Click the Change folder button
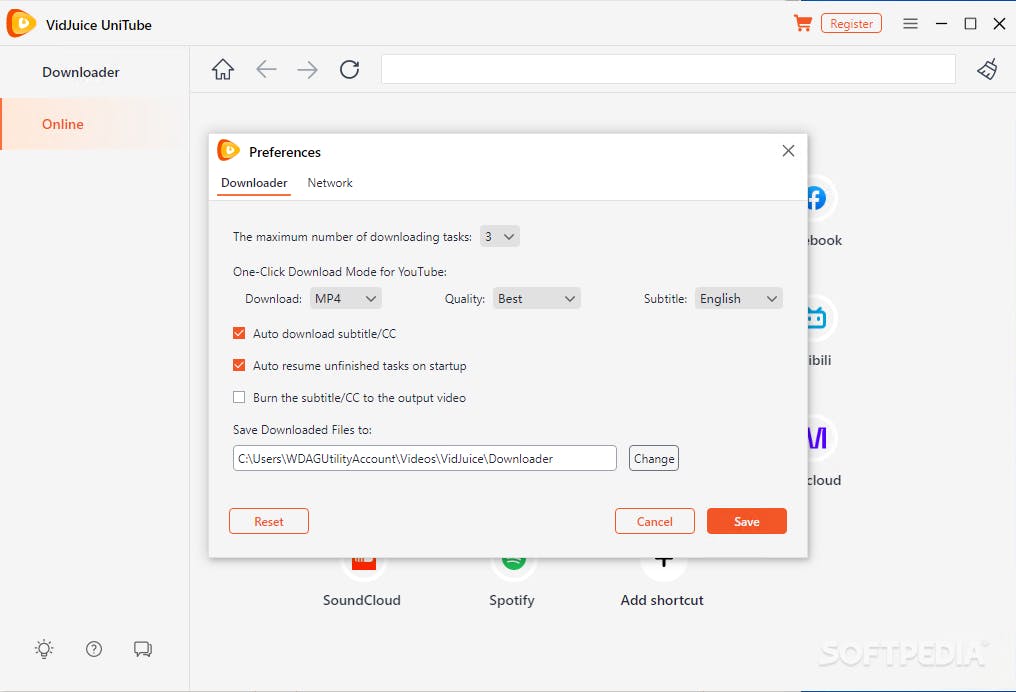This screenshot has width=1016, height=692. 654,458
